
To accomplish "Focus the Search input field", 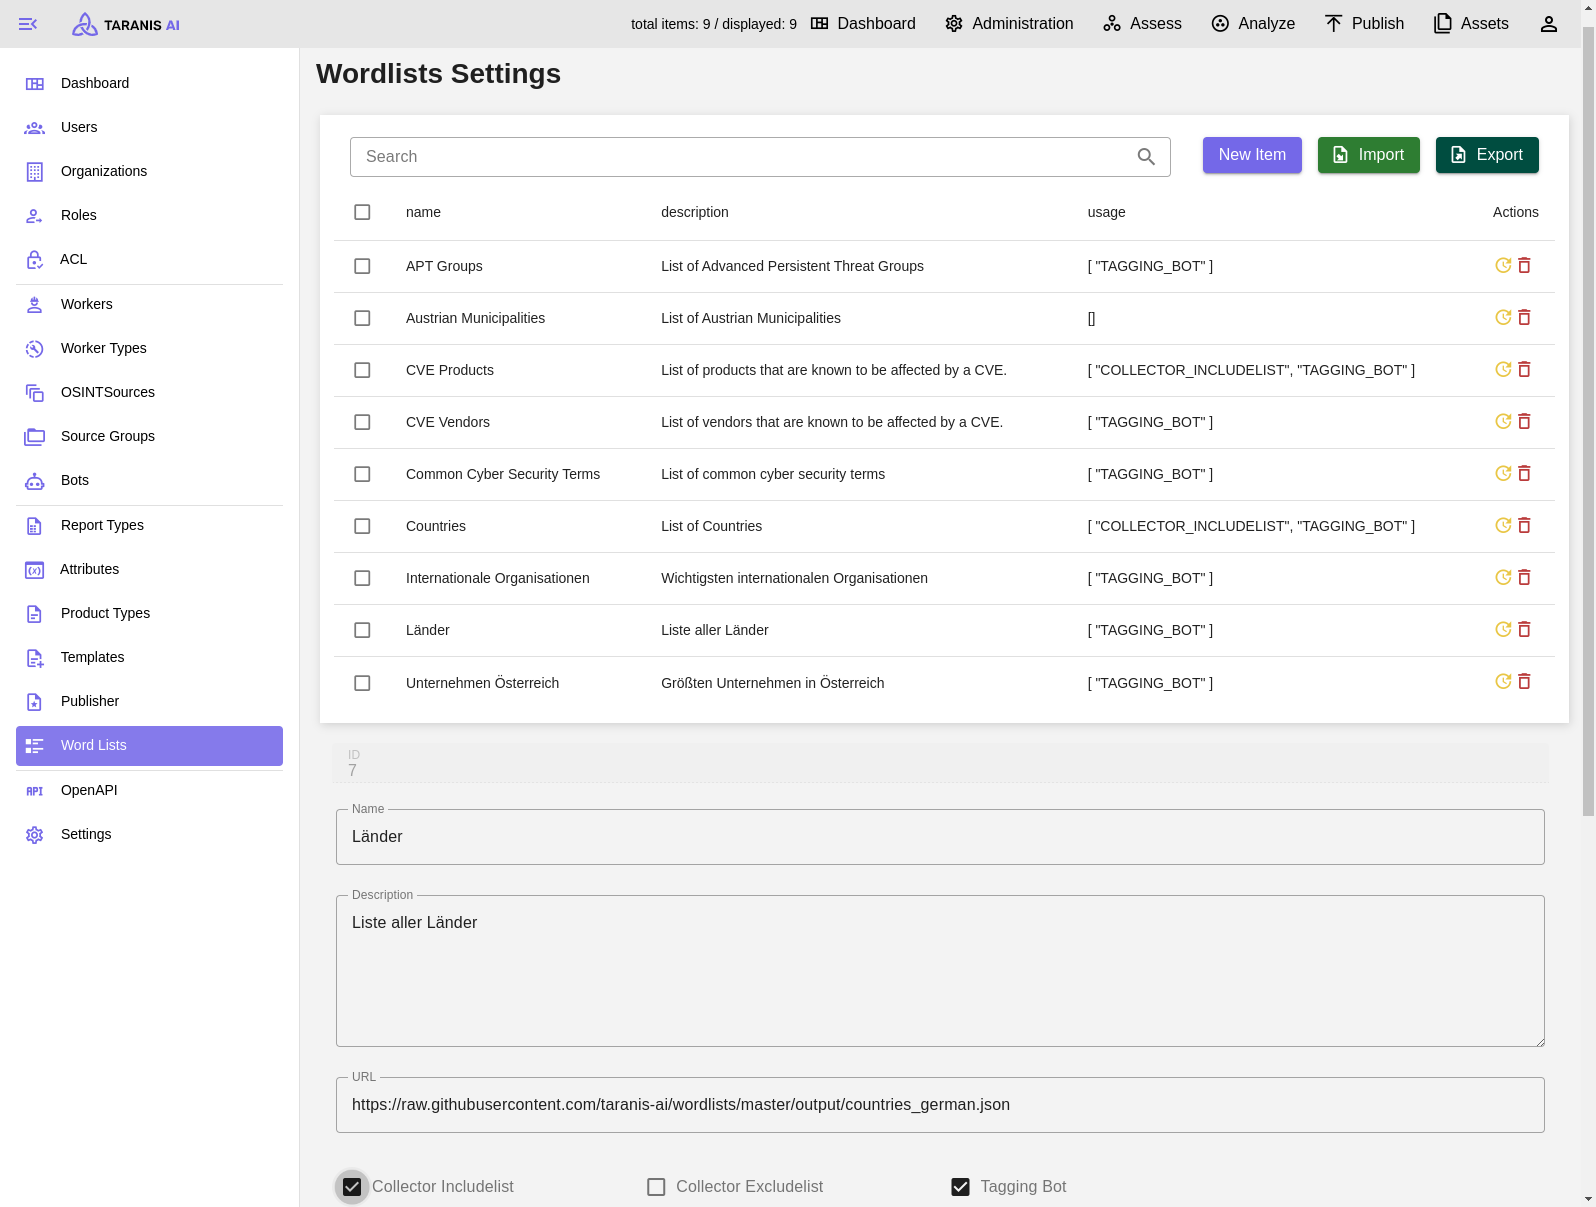I will click(760, 157).
